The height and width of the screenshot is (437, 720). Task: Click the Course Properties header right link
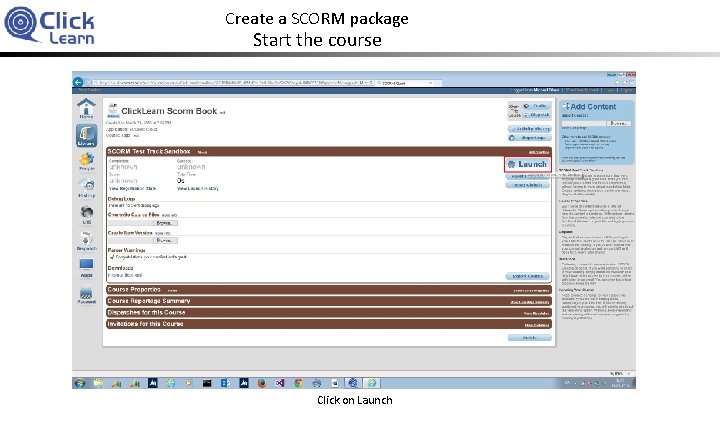click(x=532, y=291)
